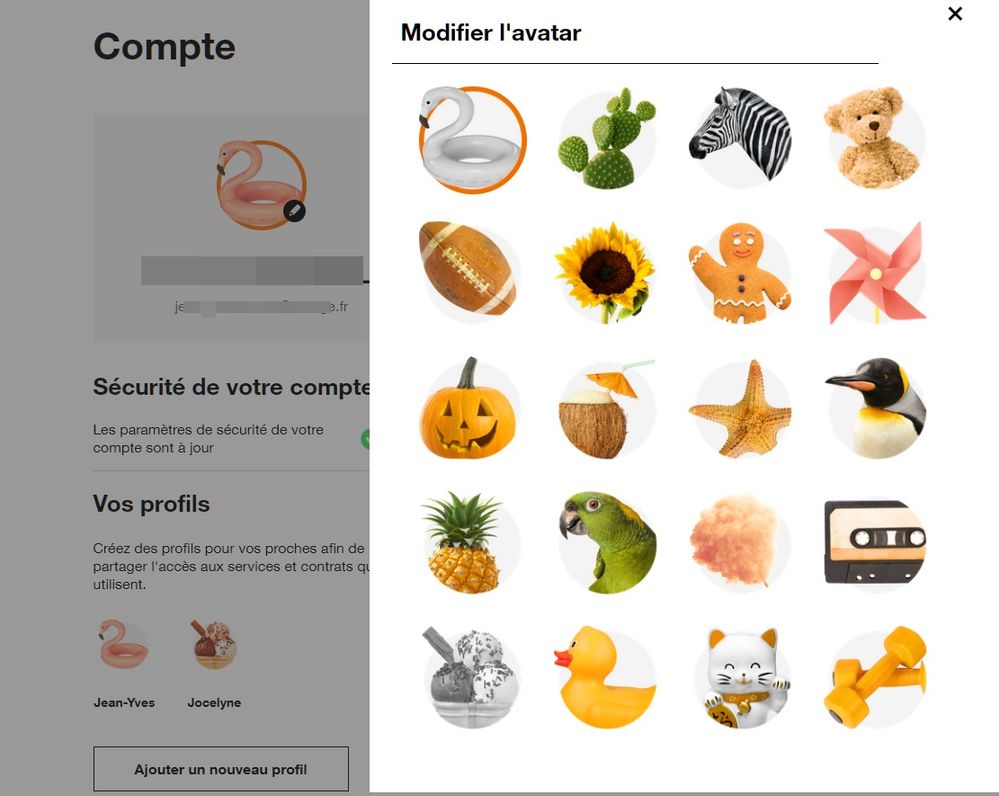Select the highlighted flamingo float avatar
This screenshot has height=796, width=999.
click(471, 140)
